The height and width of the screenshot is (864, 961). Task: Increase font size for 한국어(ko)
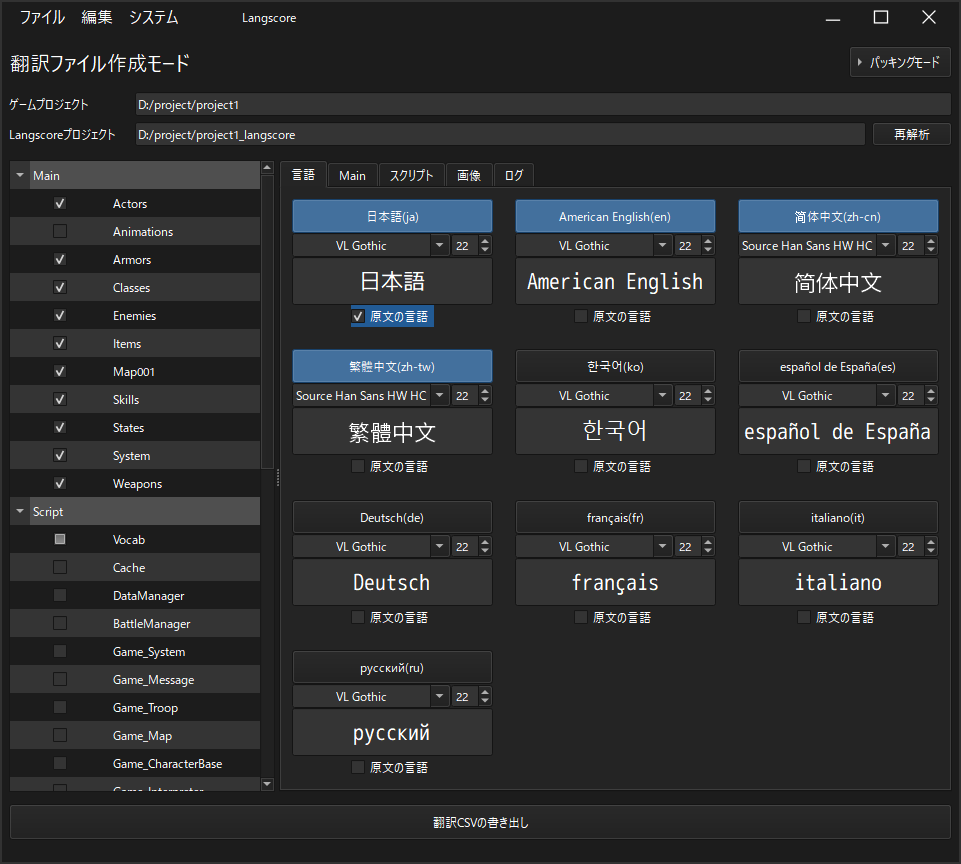click(708, 391)
